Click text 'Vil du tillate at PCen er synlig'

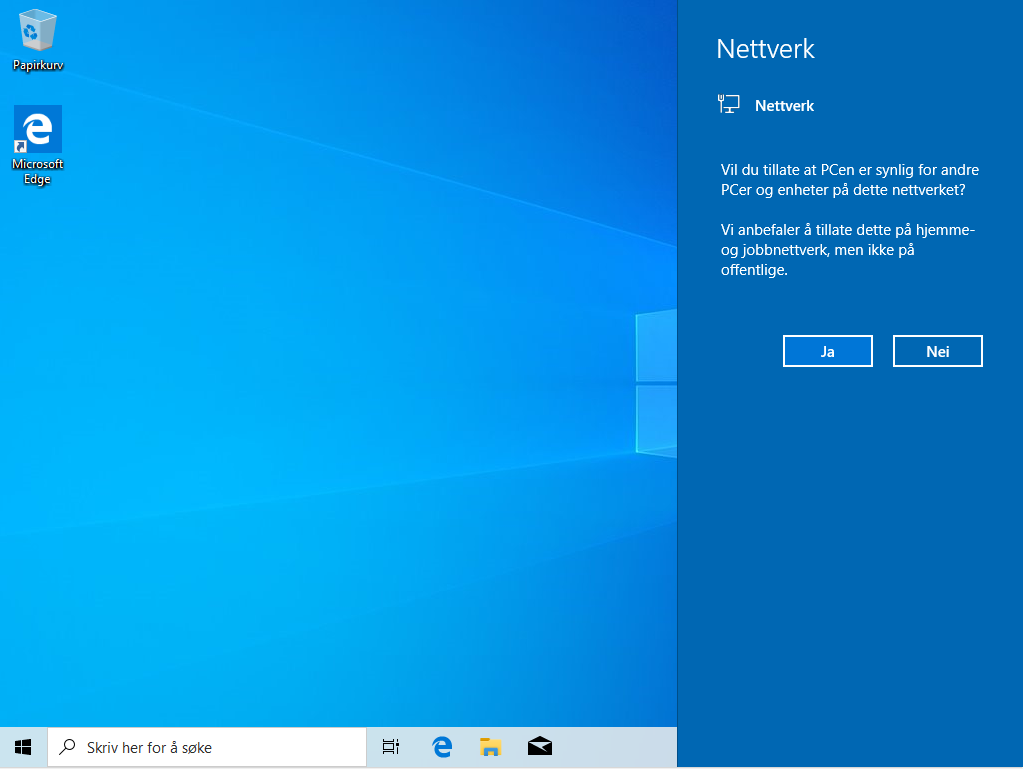coord(819,170)
